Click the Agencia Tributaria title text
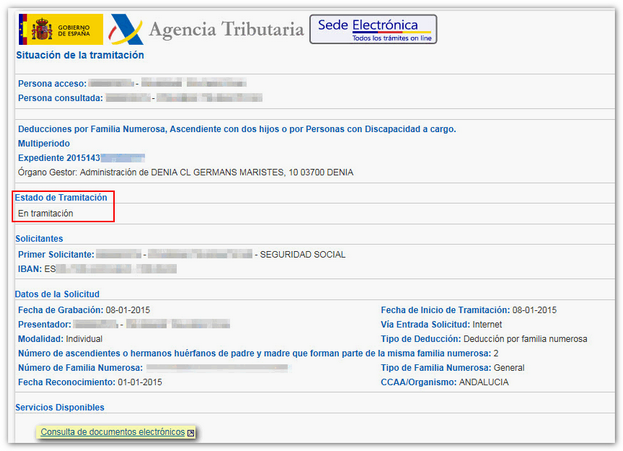The image size is (623, 451). coord(226,30)
